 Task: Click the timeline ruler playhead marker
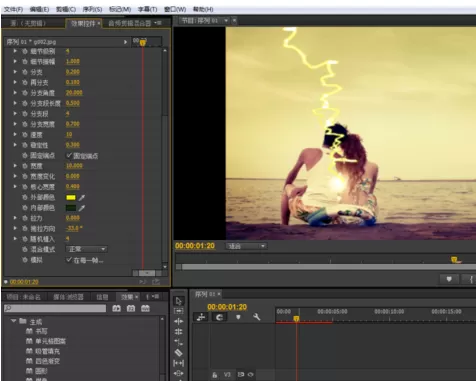(x=296, y=319)
